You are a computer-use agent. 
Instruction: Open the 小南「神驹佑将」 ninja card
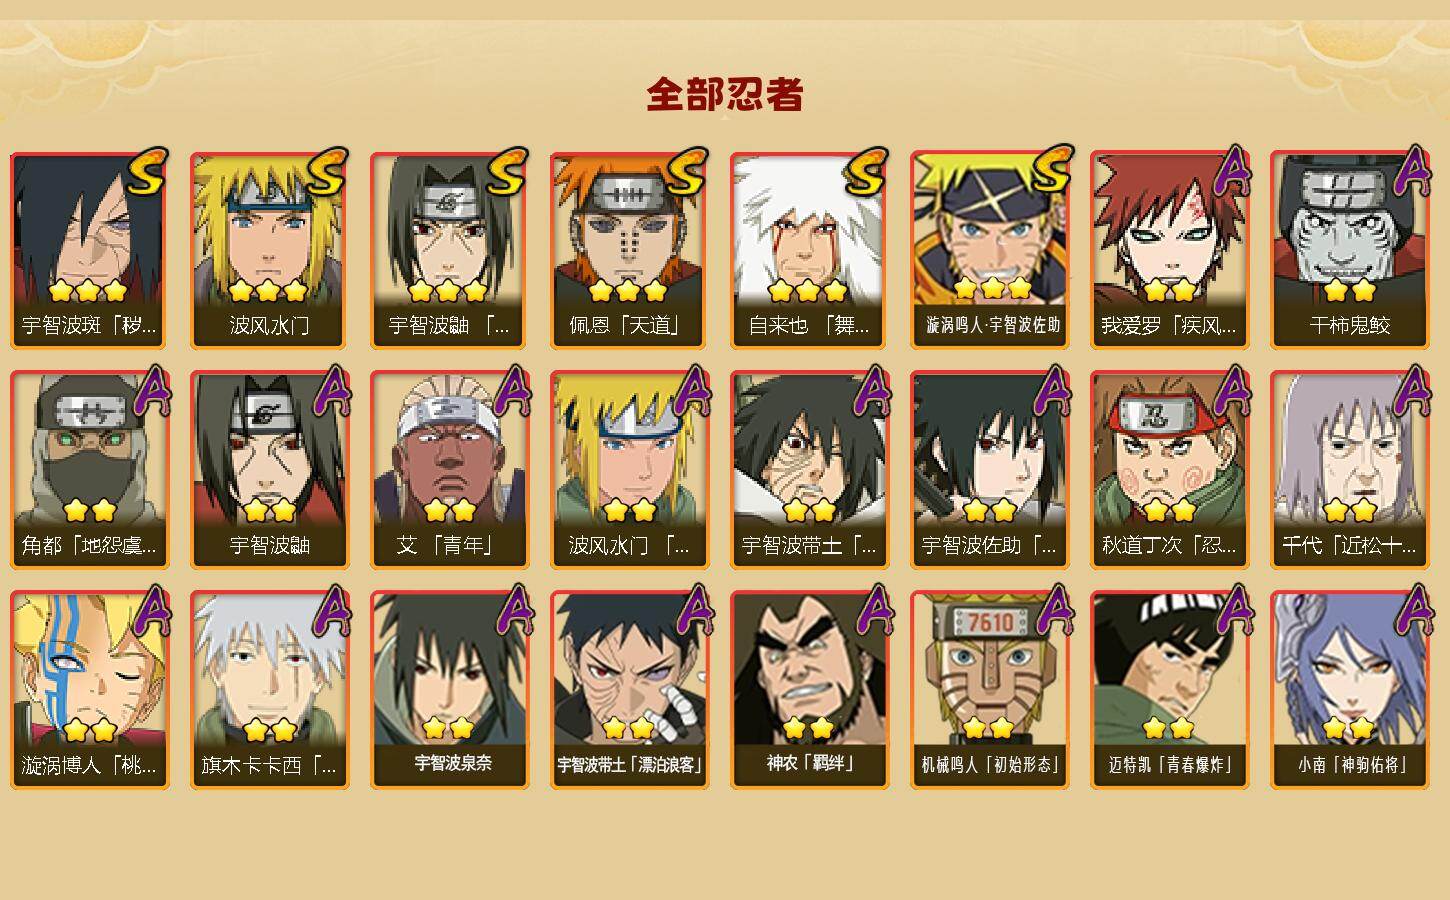(1349, 690)
